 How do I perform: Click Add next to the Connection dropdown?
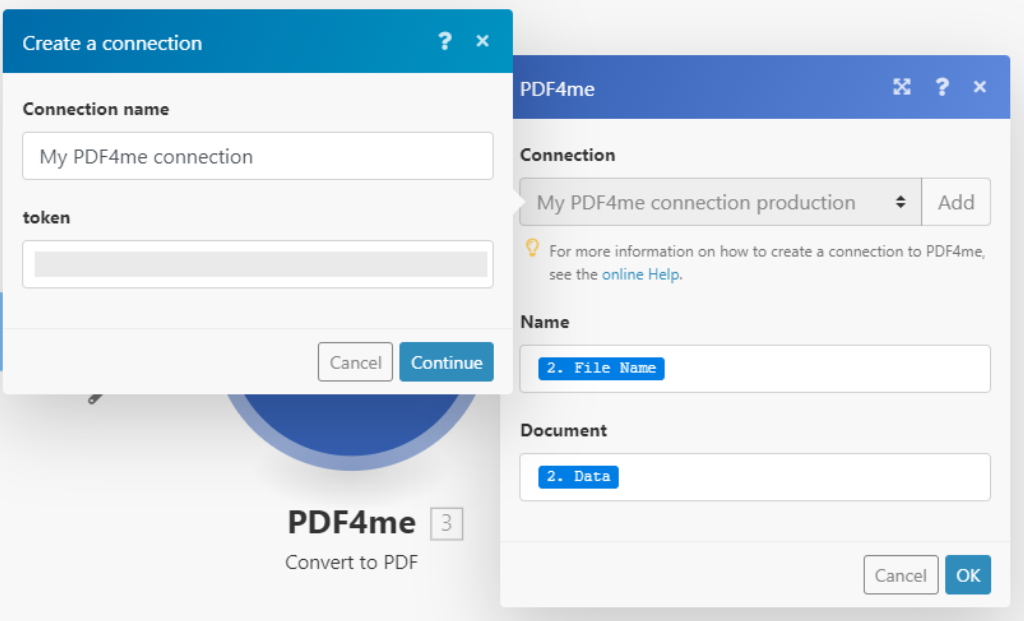pyautogui.click(x=956, y=202)
